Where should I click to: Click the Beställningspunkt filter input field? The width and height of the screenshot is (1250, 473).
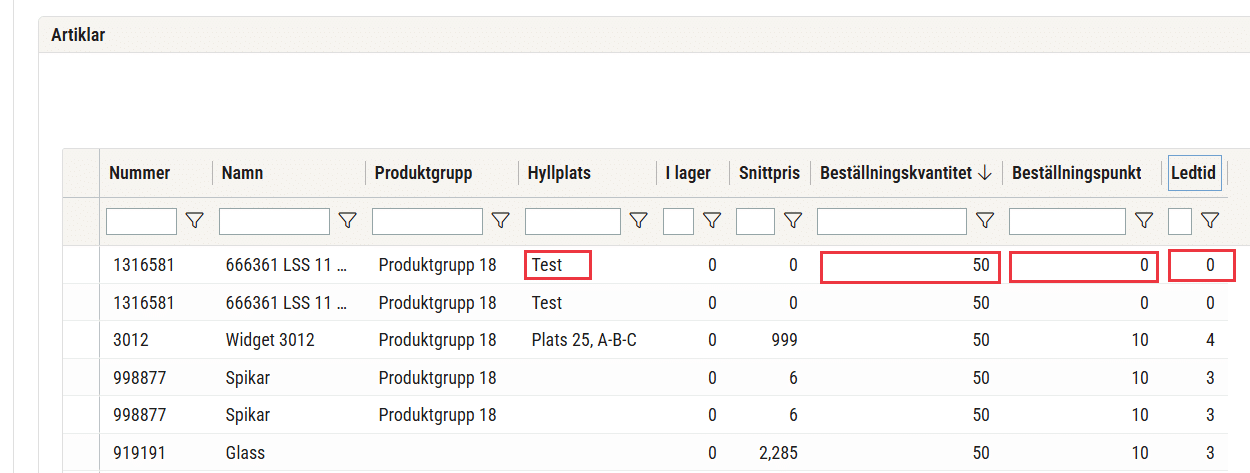[1067, 221]
